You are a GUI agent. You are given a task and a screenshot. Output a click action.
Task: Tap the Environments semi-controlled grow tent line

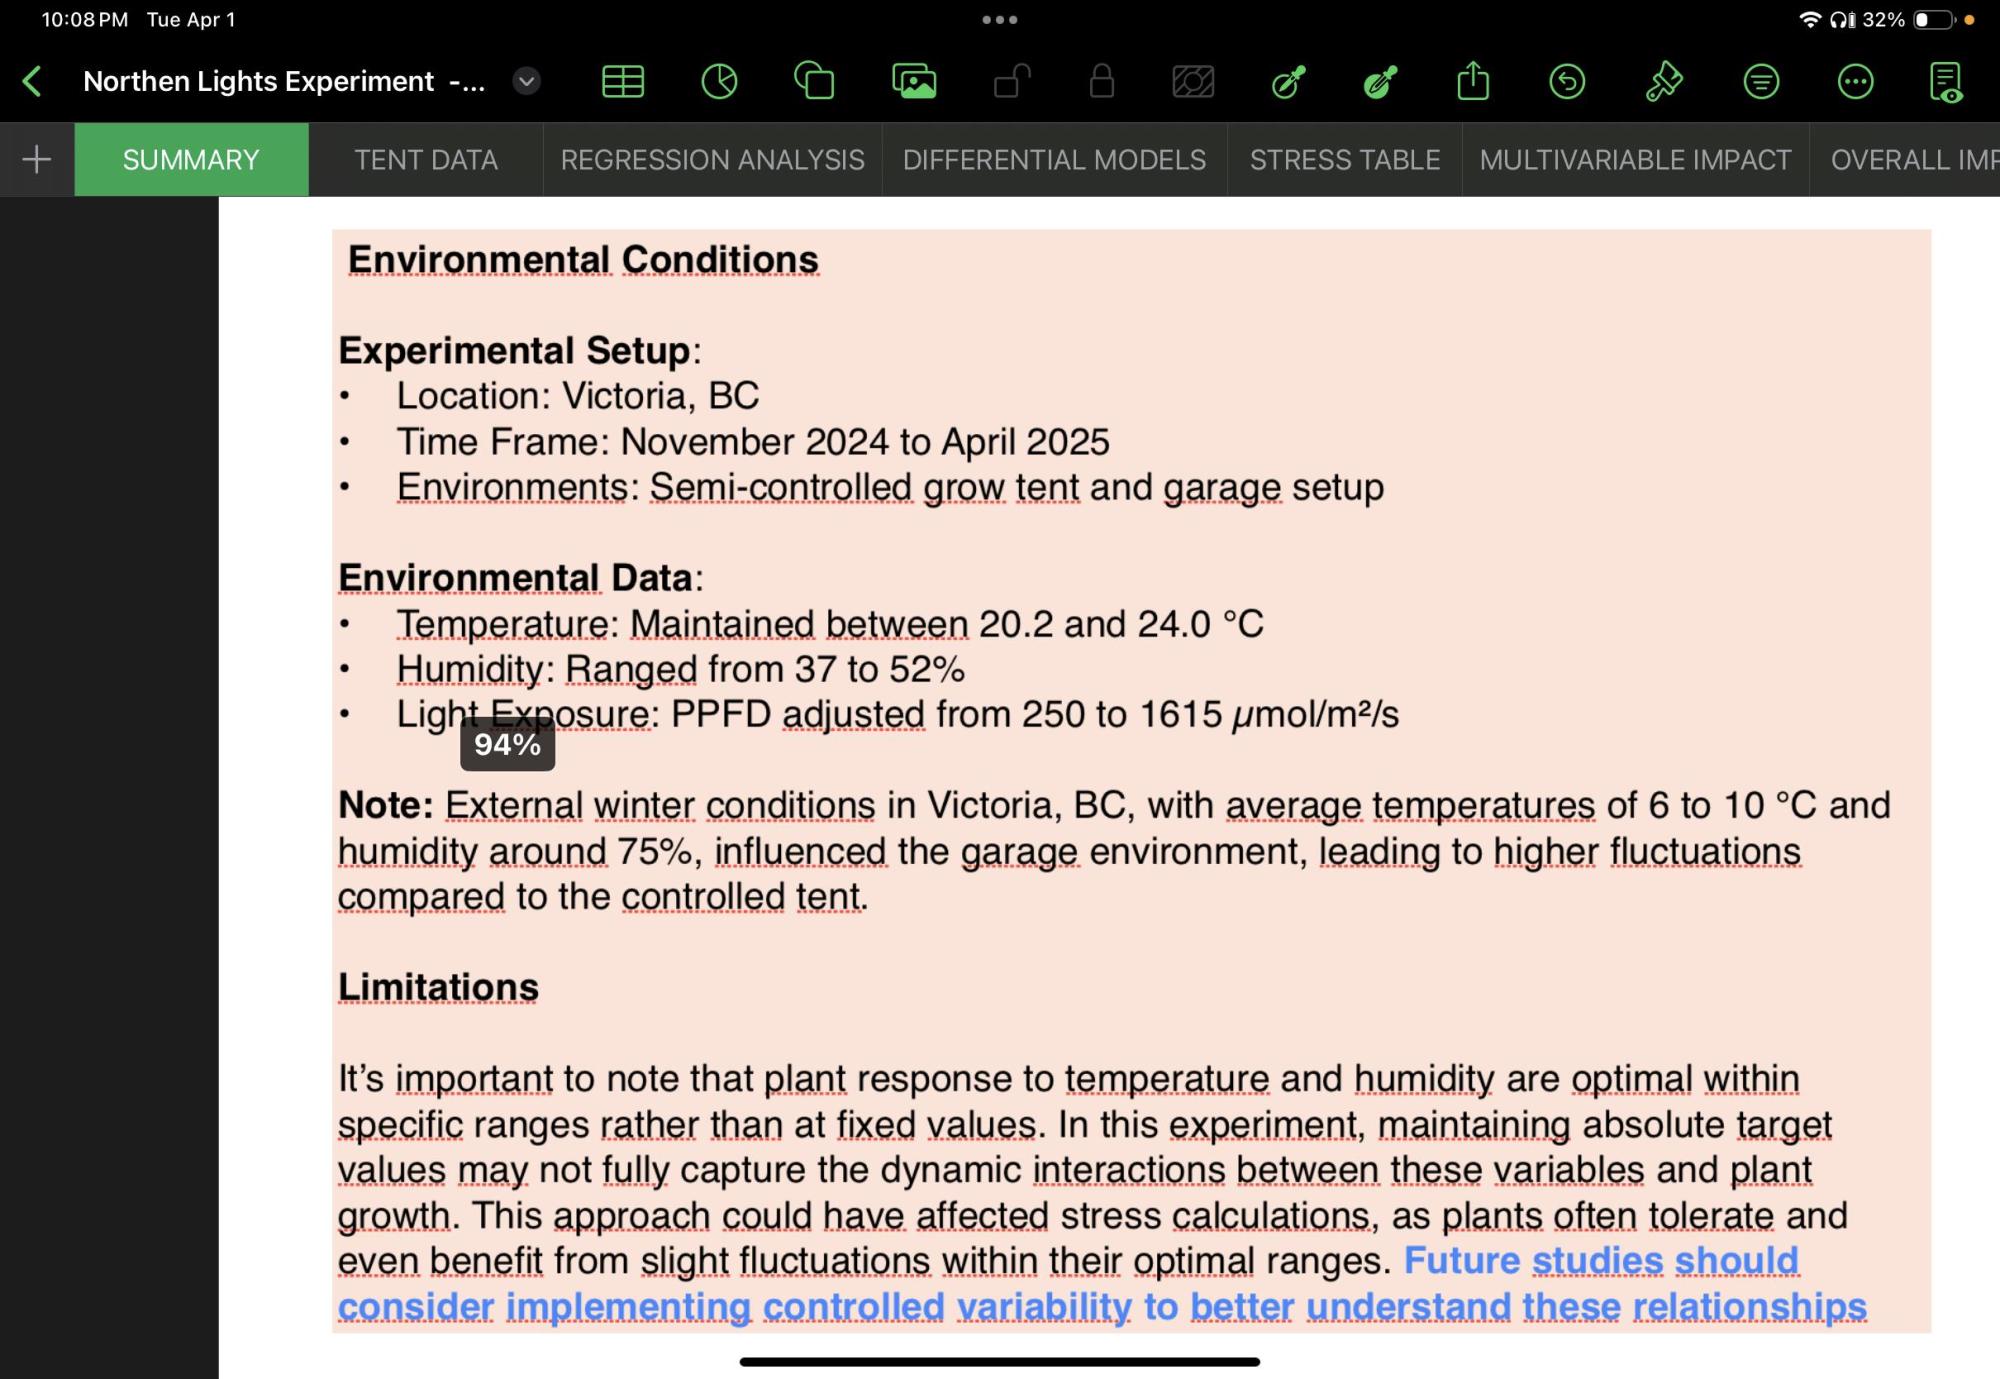(890, 488)
